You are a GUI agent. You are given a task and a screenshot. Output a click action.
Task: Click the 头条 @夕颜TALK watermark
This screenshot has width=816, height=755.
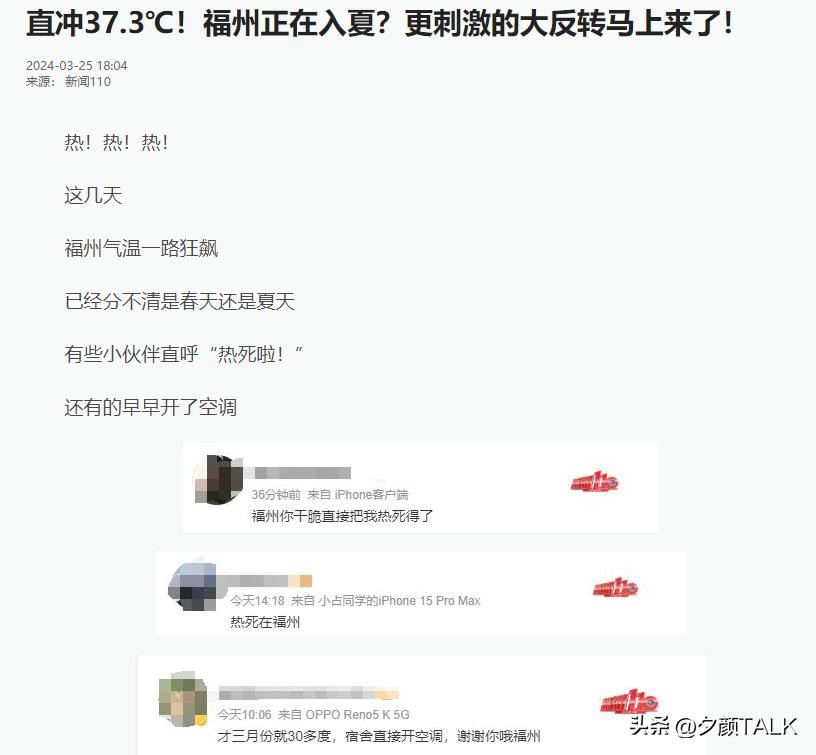(x=713, y=726)
